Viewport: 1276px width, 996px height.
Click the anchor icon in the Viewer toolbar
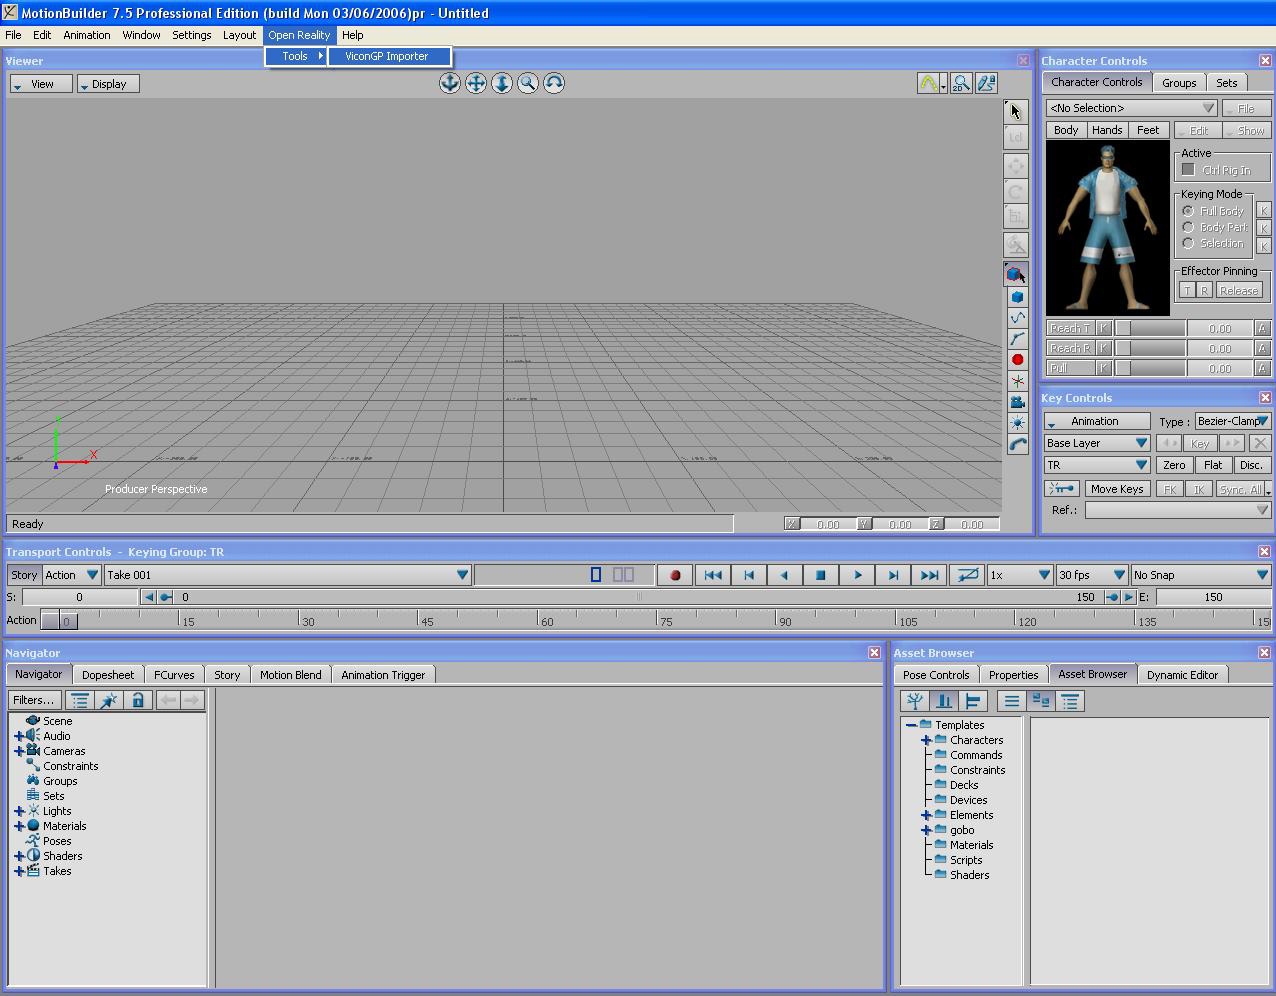(450, 83)
